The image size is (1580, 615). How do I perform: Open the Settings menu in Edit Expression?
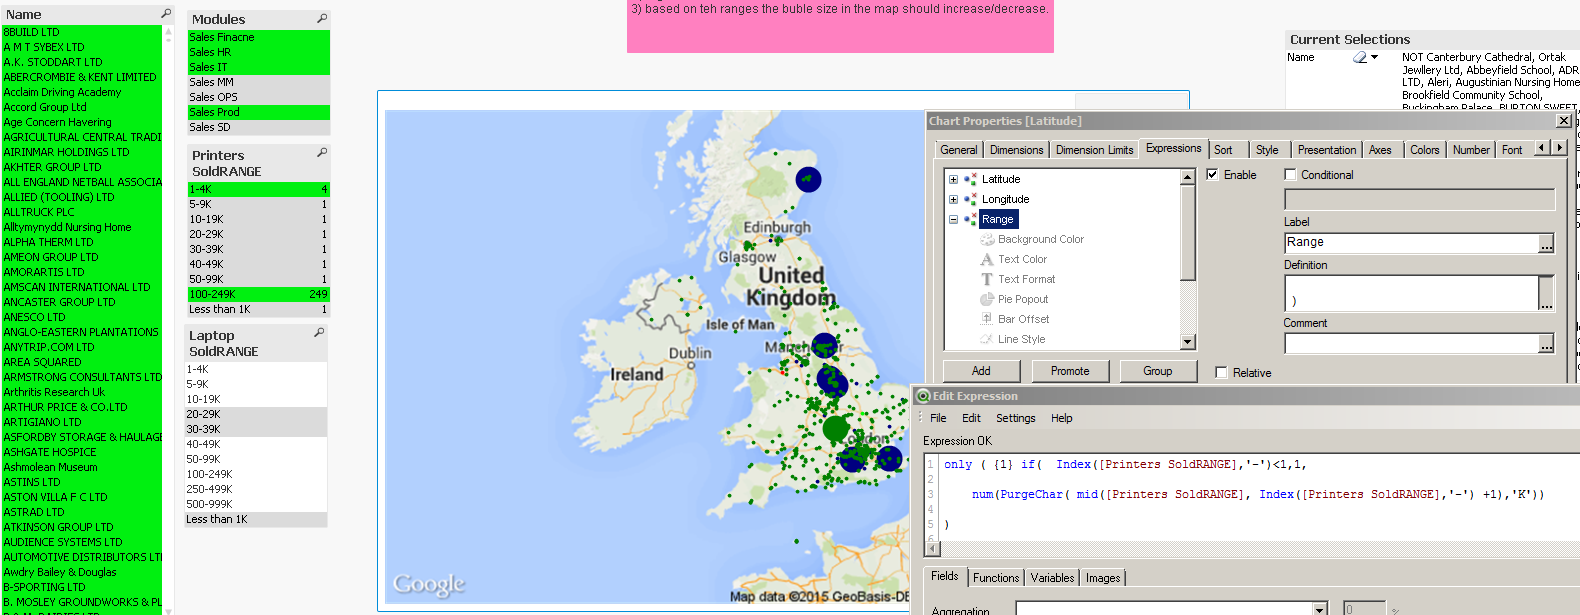click(1015, 418)
